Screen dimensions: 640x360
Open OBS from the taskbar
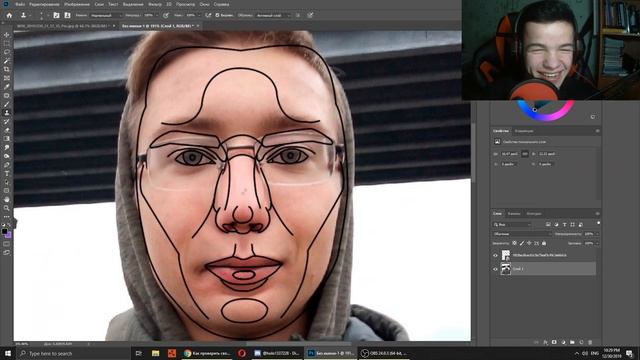pyautogui.click(x=384, y=353)
